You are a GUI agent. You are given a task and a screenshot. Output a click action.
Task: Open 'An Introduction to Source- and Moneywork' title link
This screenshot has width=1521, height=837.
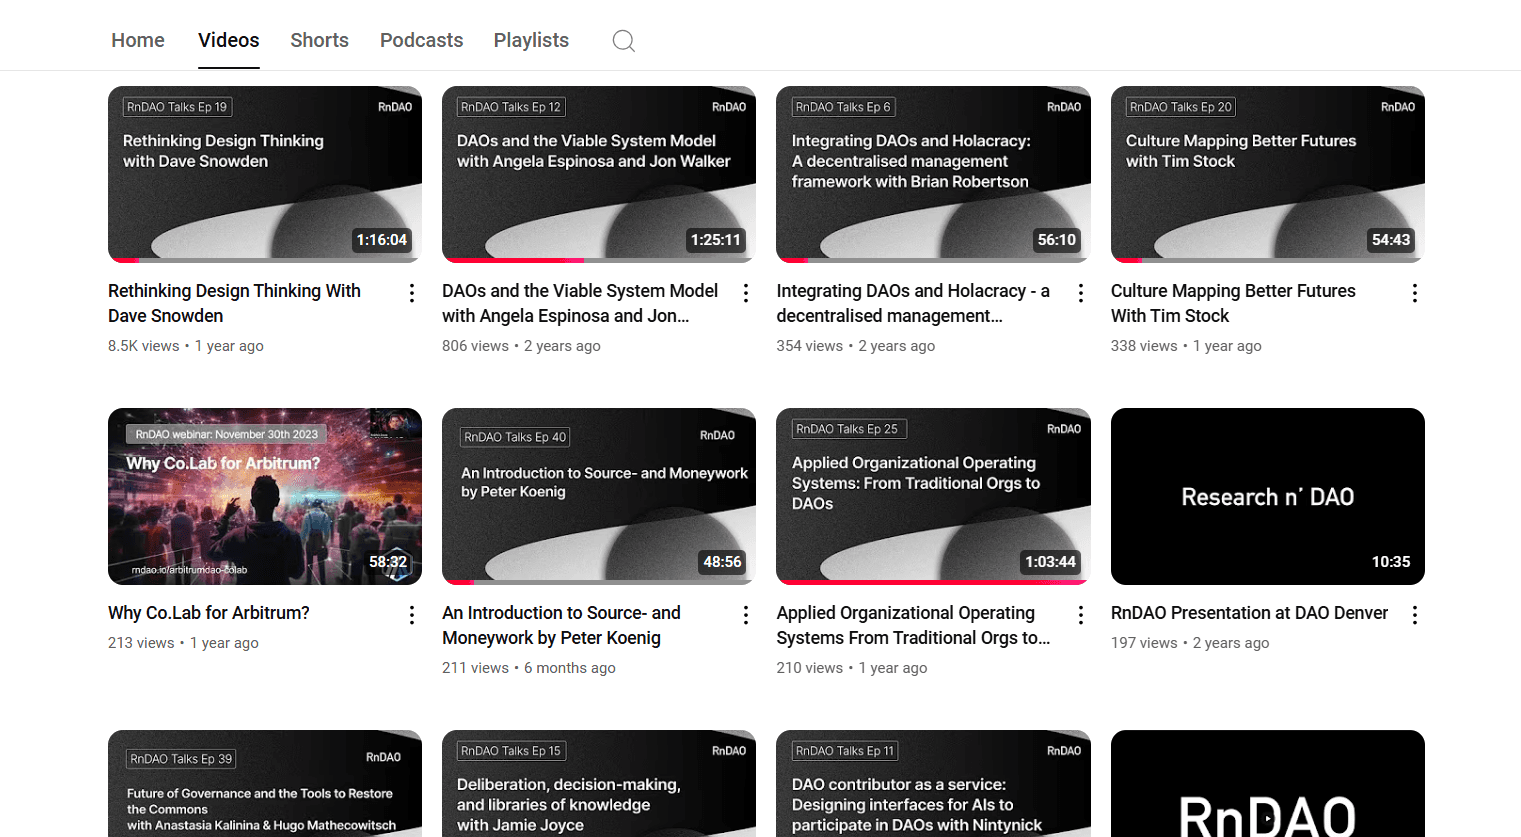561,625
